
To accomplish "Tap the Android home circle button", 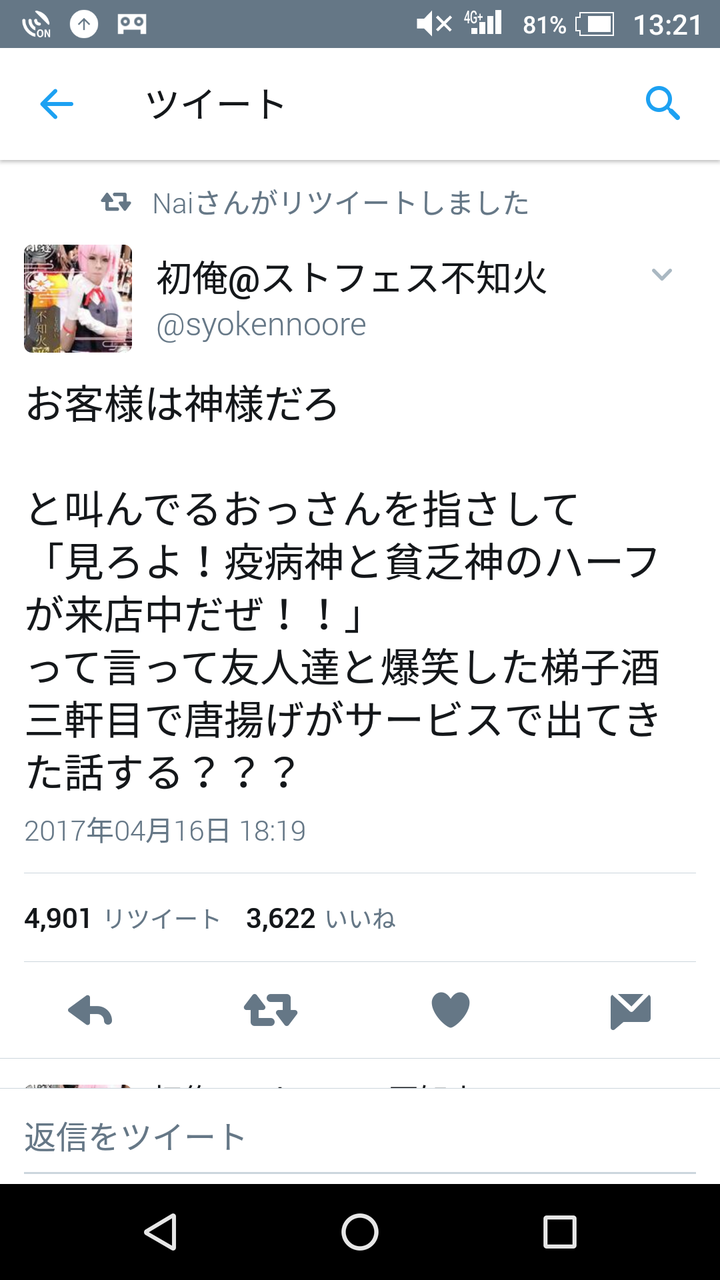I will 360,1232.
